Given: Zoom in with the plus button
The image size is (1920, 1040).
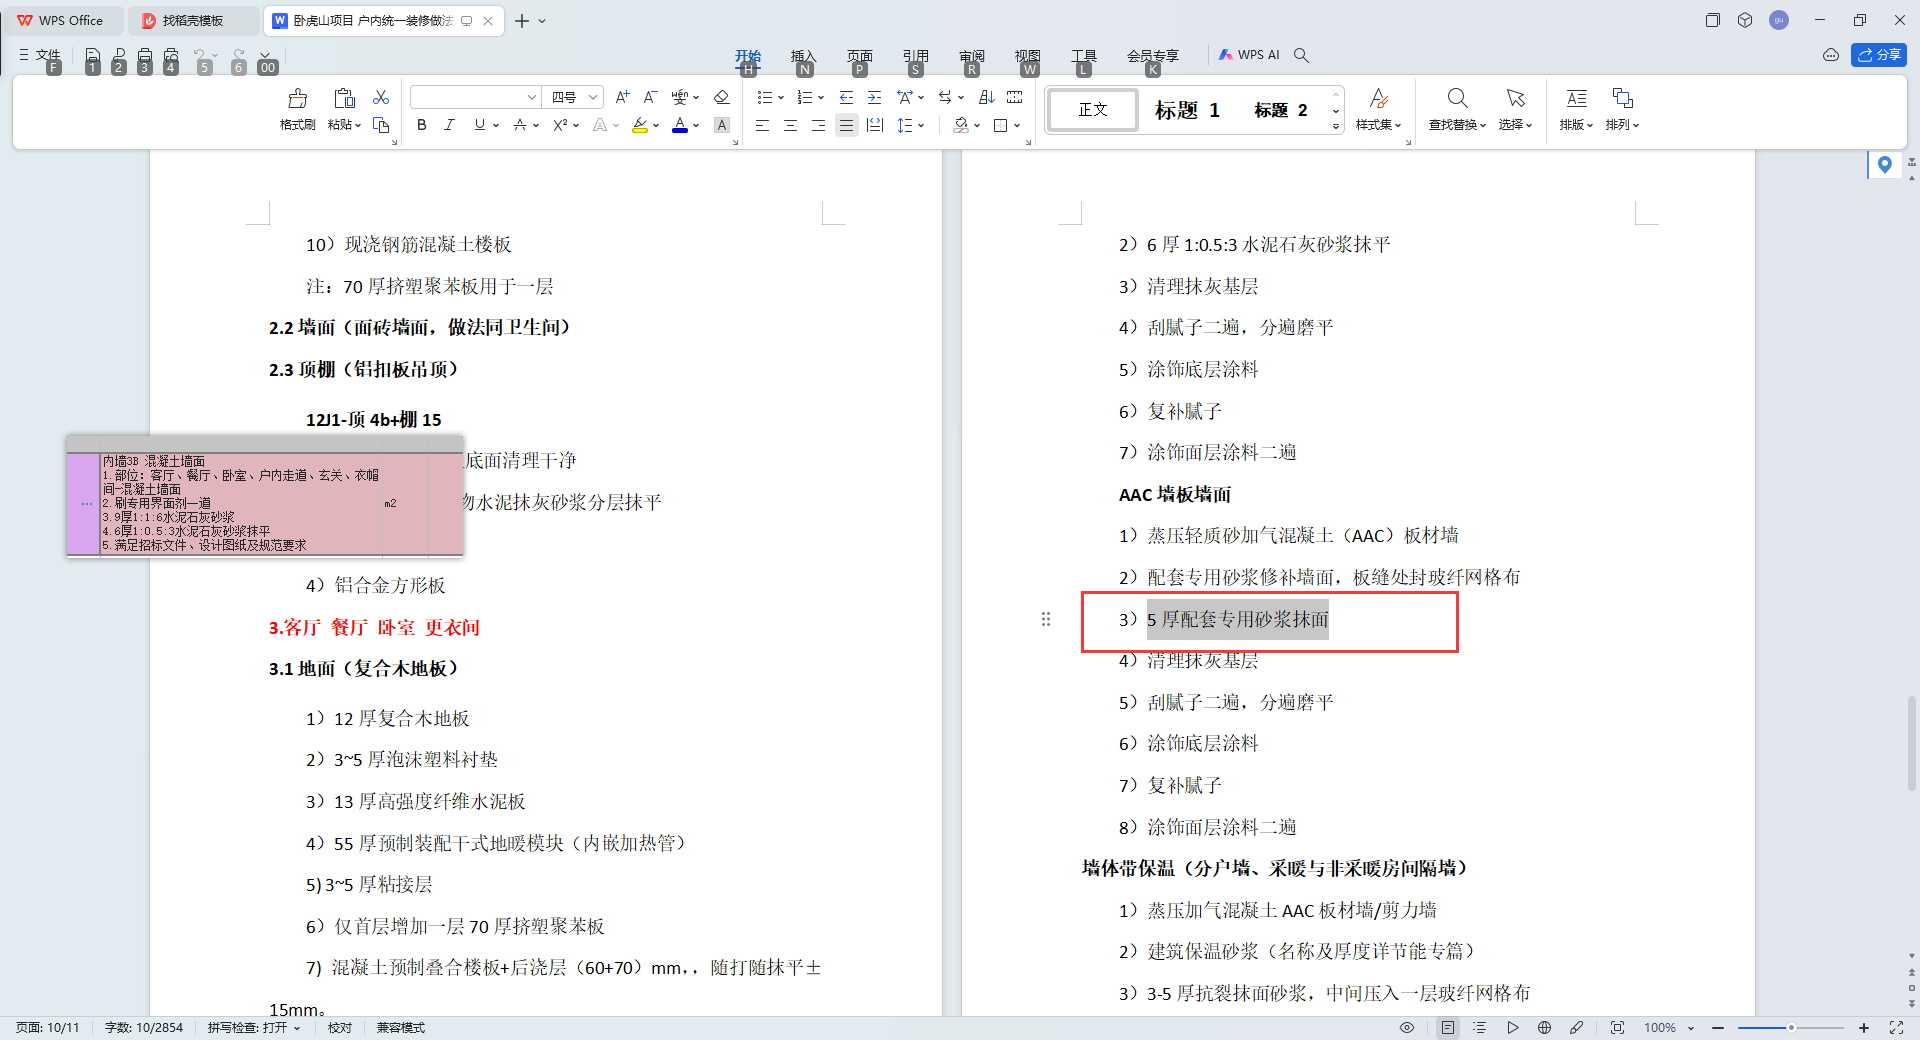Looking at the screenshot, I should click(x=1864, y=1028).
